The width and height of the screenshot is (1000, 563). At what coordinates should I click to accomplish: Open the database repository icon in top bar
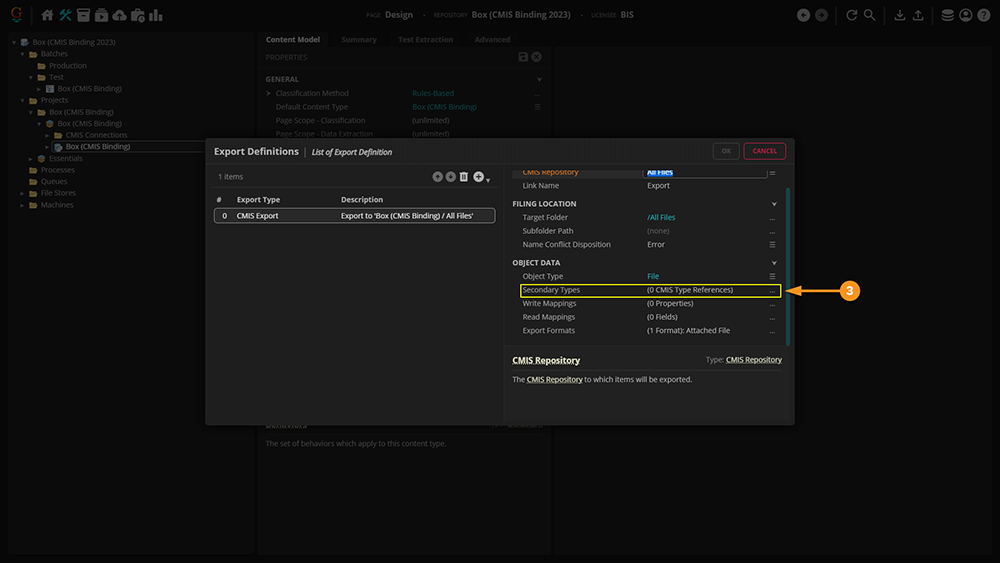pyautogui.click(x=947, y=15)
